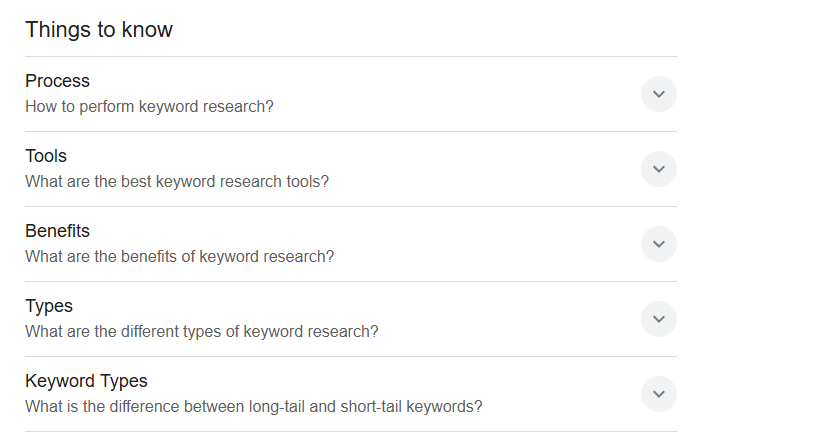Click "How to perform keyword research?" question
The width and height of the screenshot is (836, 441).
click(149, 106)
